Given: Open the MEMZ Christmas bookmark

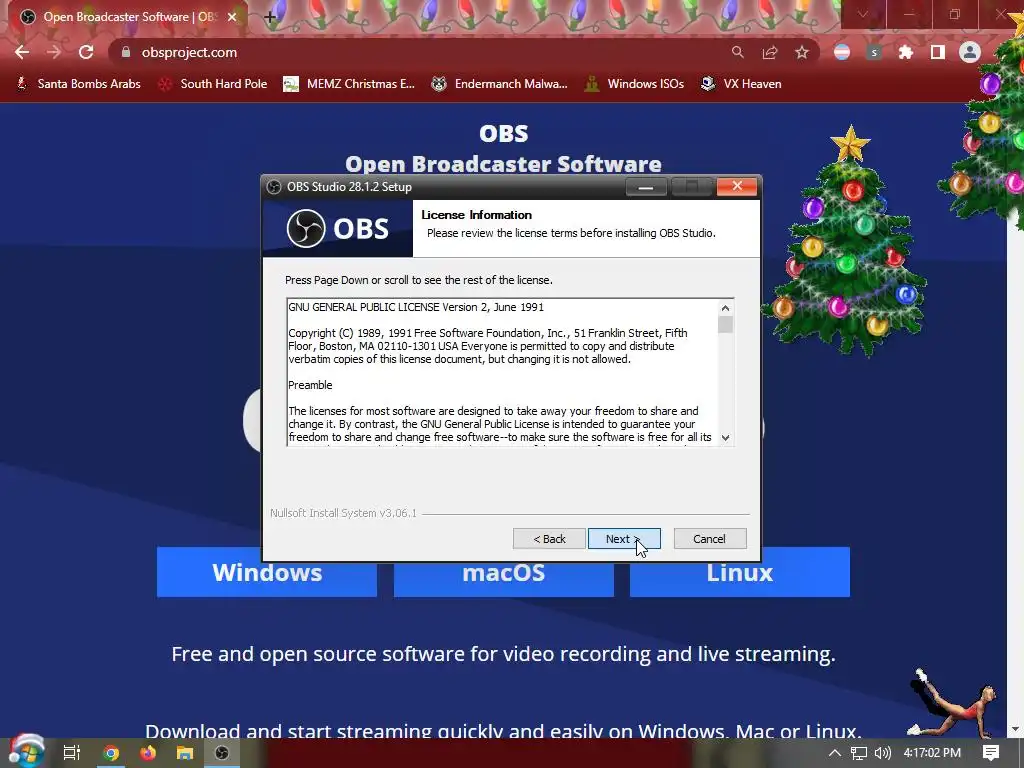Looking at the screenshot, I should (349, 84).
